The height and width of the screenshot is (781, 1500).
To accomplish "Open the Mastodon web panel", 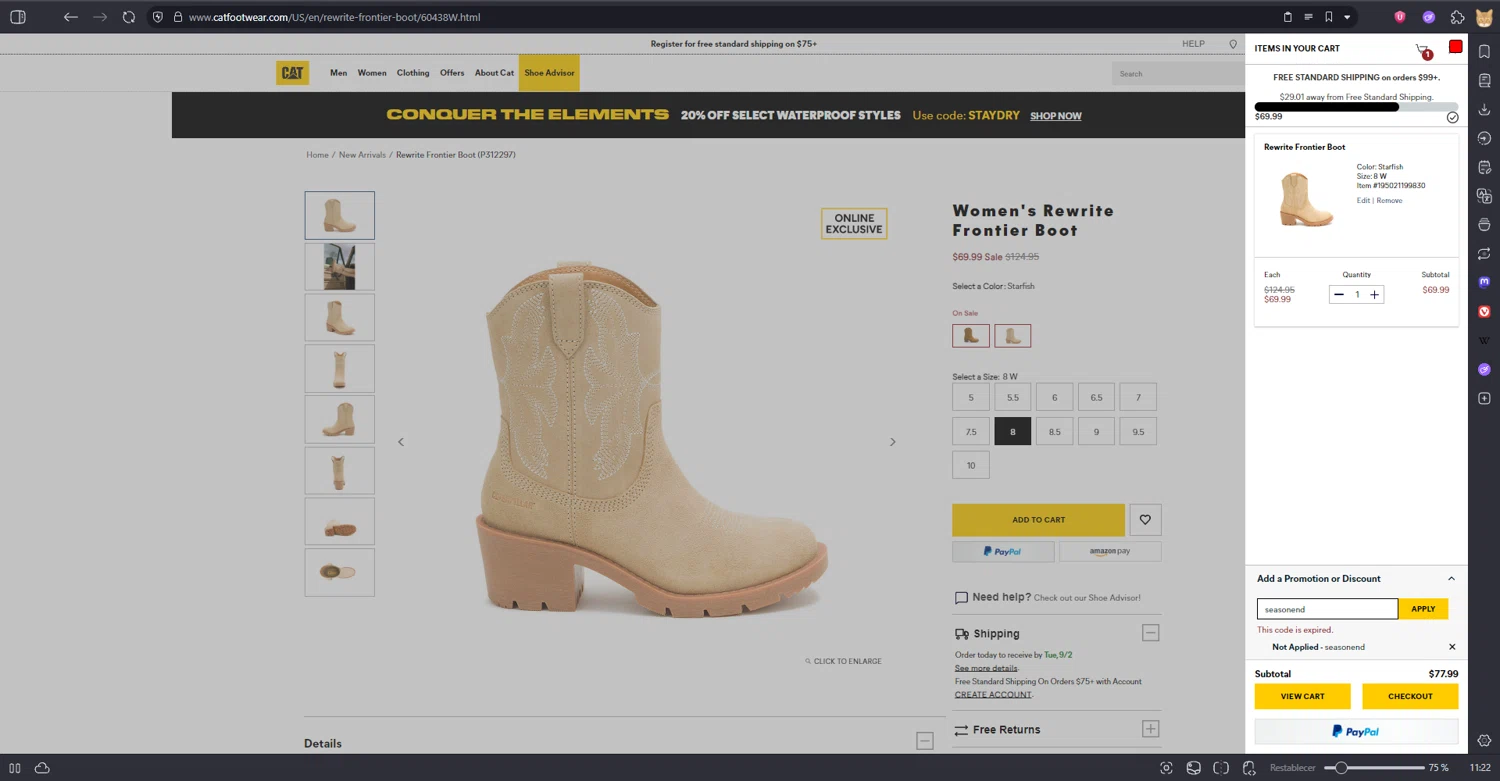I will click(1485, 283).
